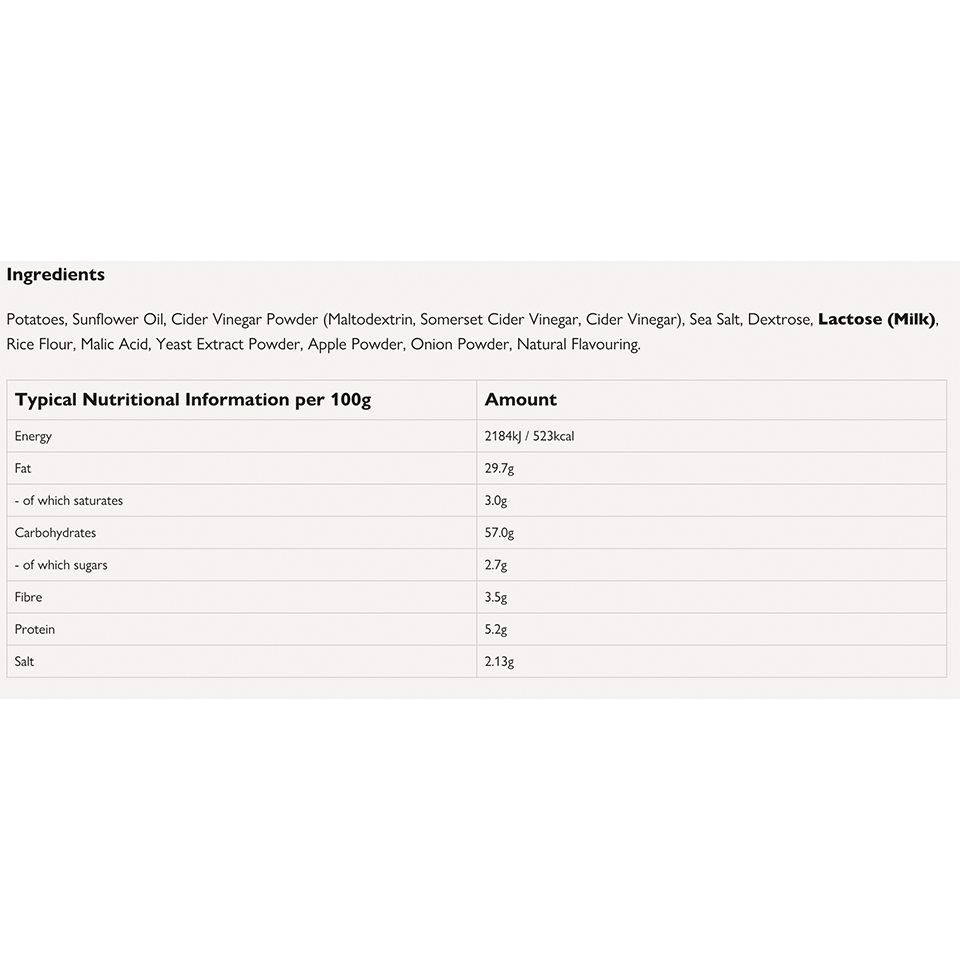The width and height of the screenshot is (960, 960).
Task: Click the 2.13g salt value
Action: (499, 661)
